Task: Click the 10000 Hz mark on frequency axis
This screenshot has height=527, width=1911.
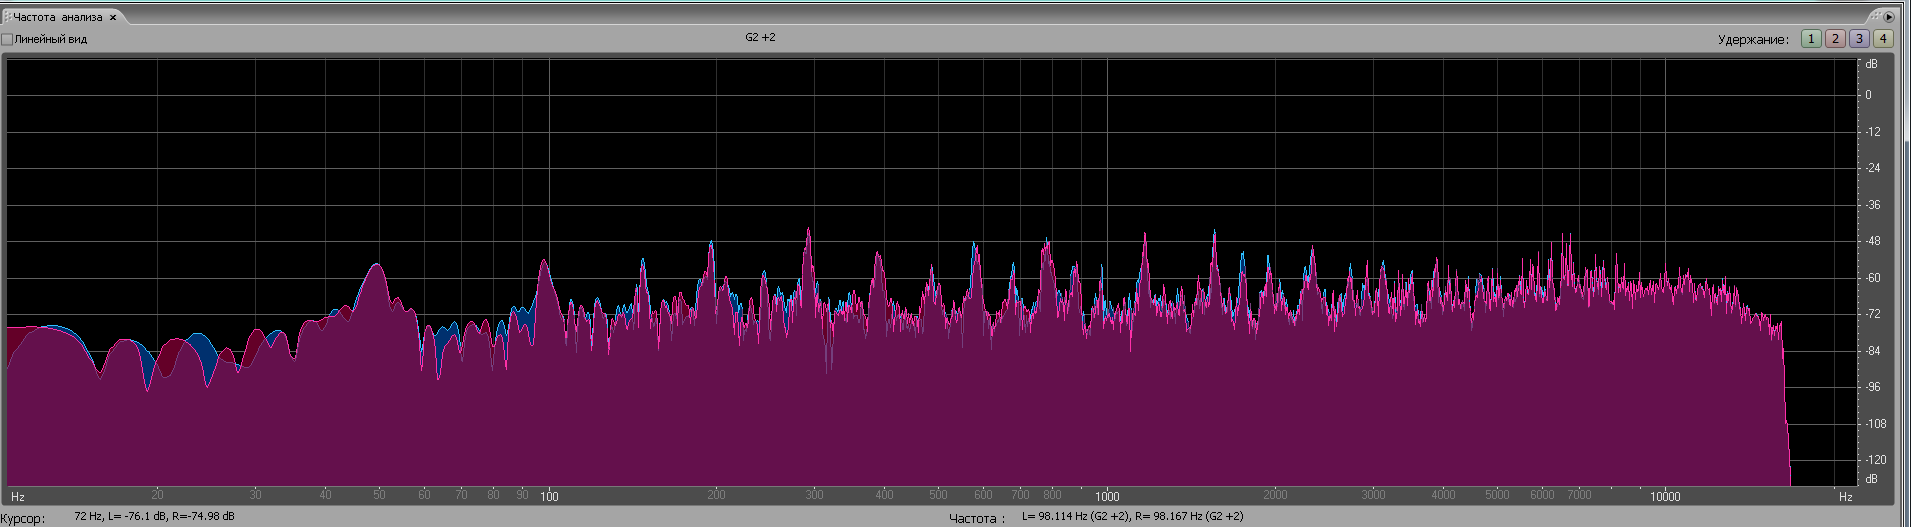Action: [1664, 496]
